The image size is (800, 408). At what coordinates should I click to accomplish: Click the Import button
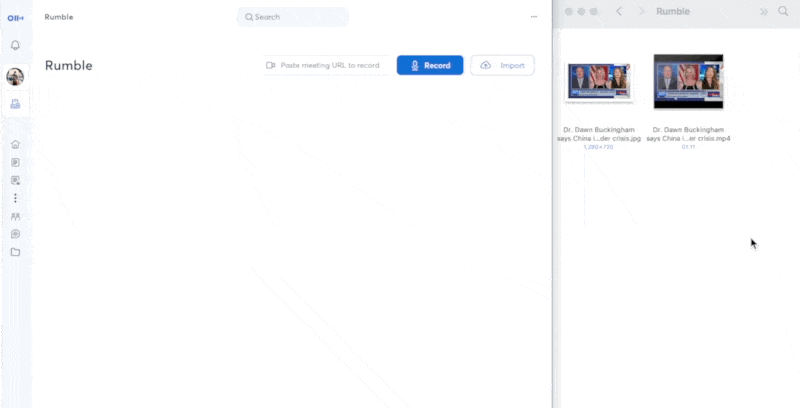click(x=502, y=65)
